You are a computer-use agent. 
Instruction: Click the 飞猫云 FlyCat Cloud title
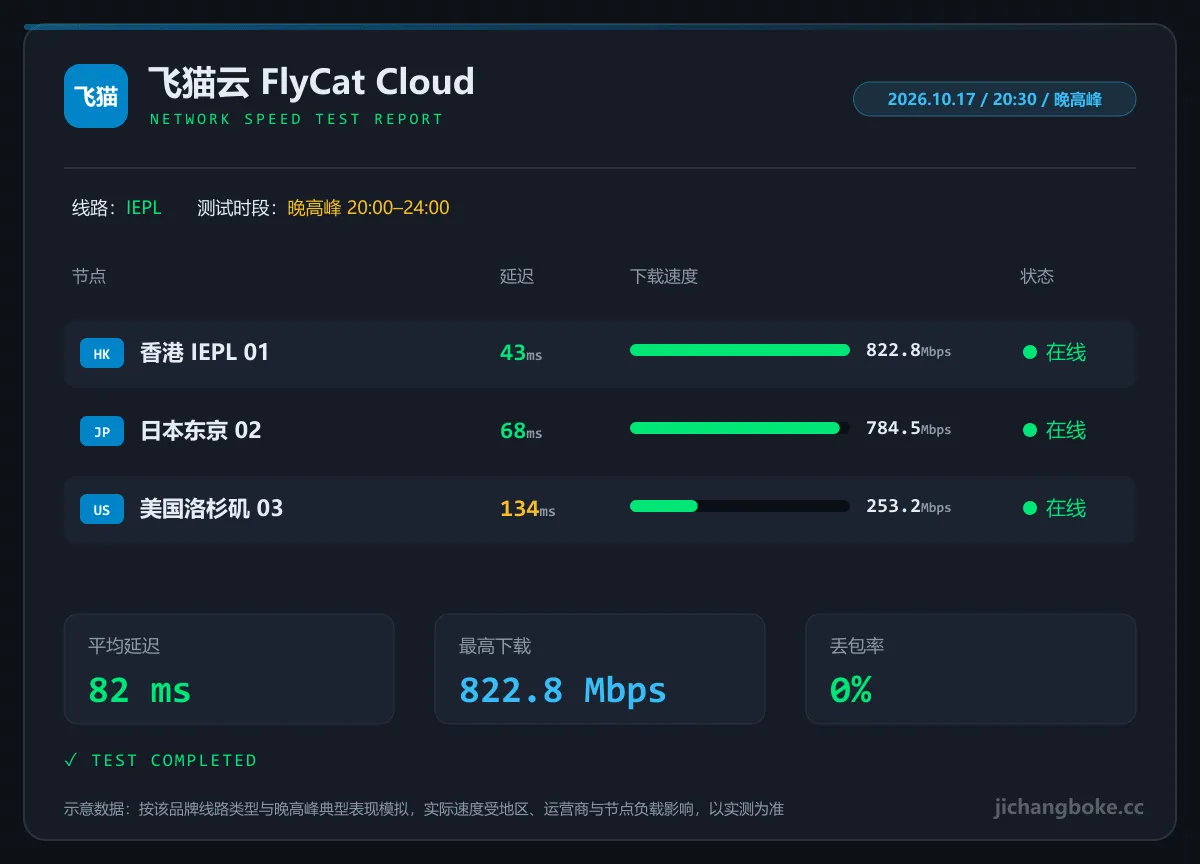(x=311, y=82)
